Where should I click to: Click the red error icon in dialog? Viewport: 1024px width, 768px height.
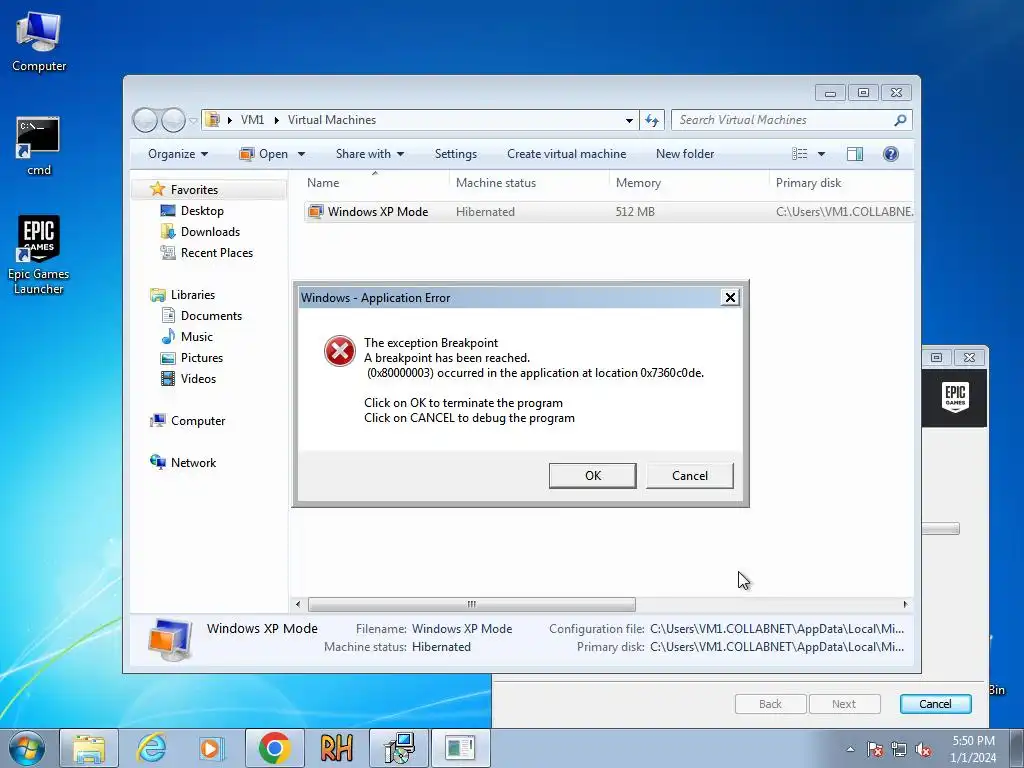click(340, 351)
